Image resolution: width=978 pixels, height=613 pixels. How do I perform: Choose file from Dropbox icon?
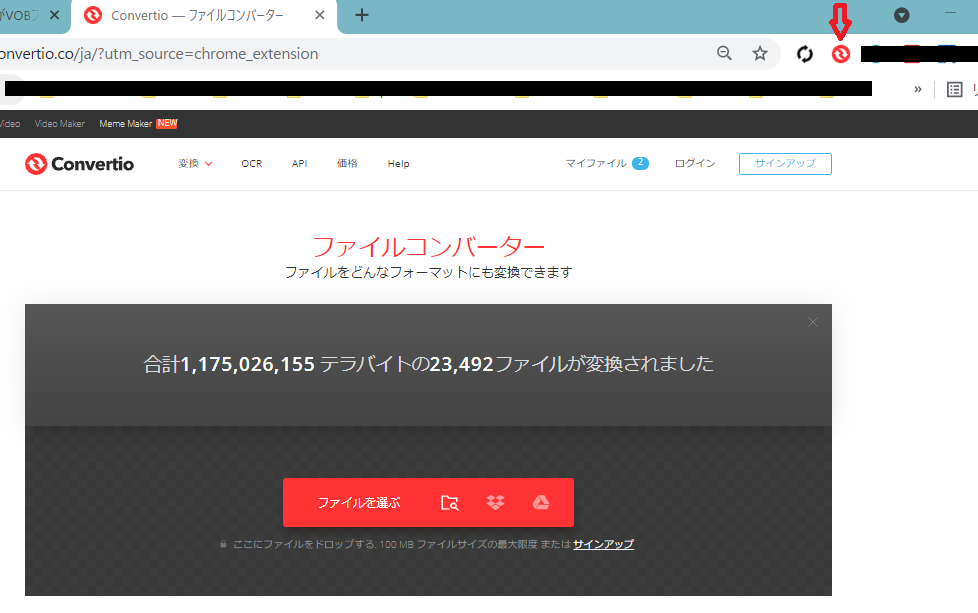coord(495,502)
